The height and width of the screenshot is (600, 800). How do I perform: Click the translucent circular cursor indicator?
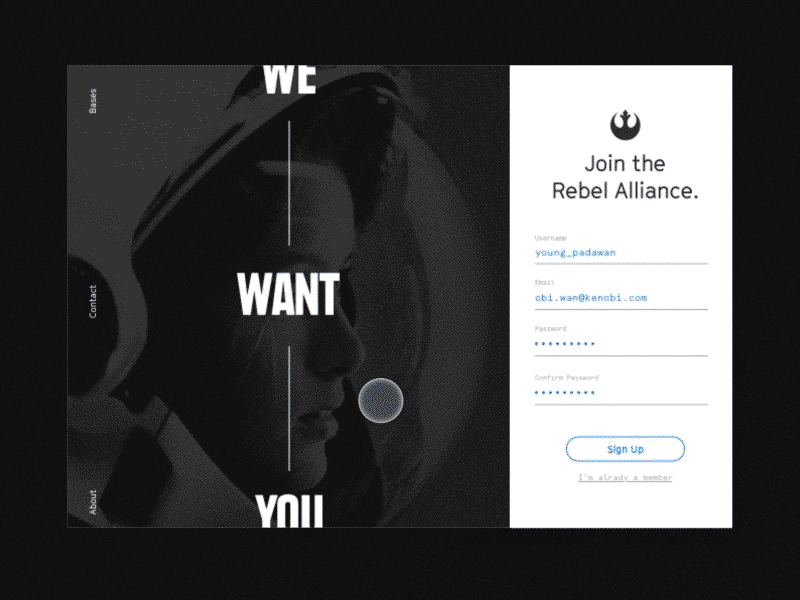click(x=381, y=401)
